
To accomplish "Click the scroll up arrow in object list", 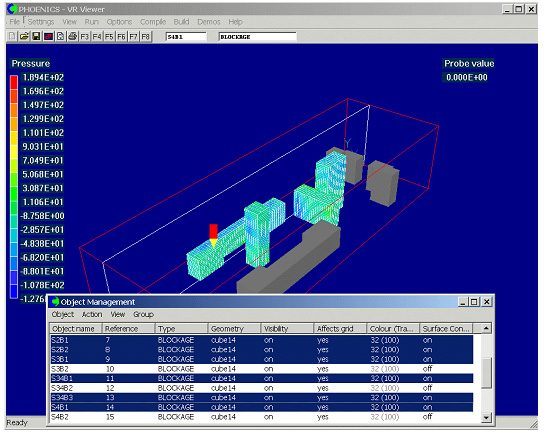I will click(486, 328).
